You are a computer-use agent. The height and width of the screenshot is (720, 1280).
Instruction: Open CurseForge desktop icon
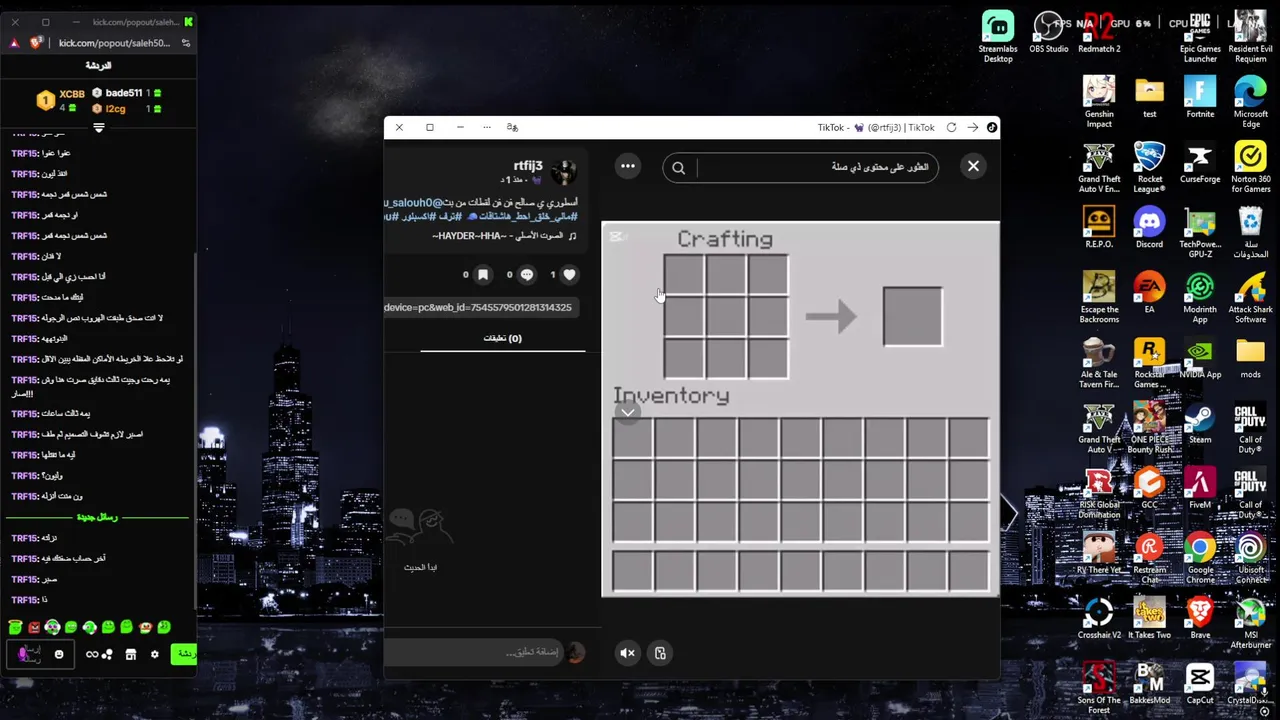point(1200,161)
